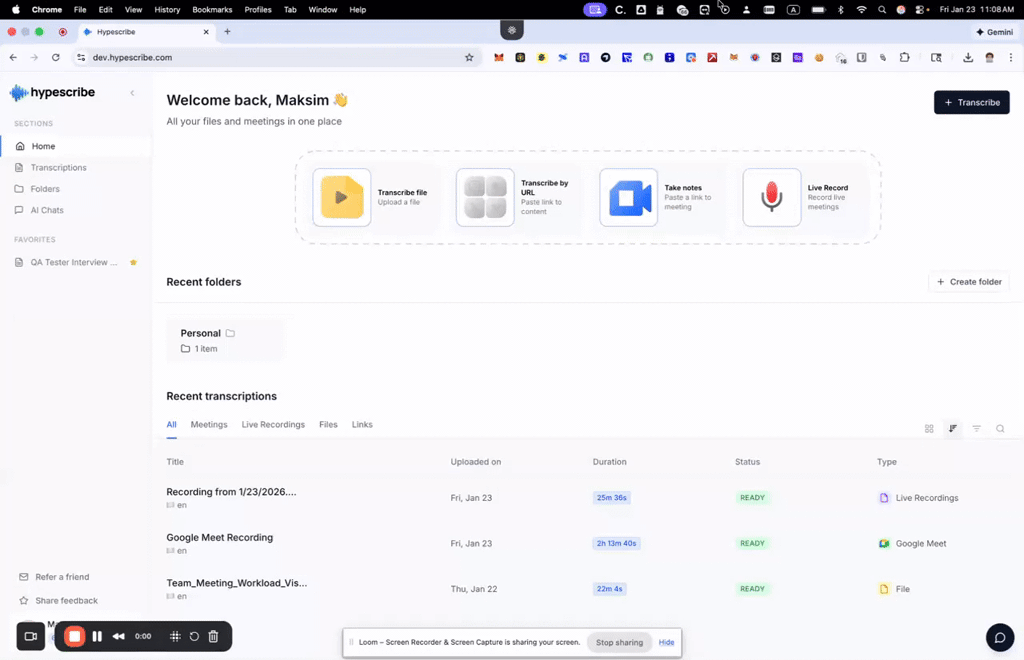The height and width of the screenshot is (660, 1024).
Task: Delete the Loom recording with trash icon
Action: click(x=213, y=636)
